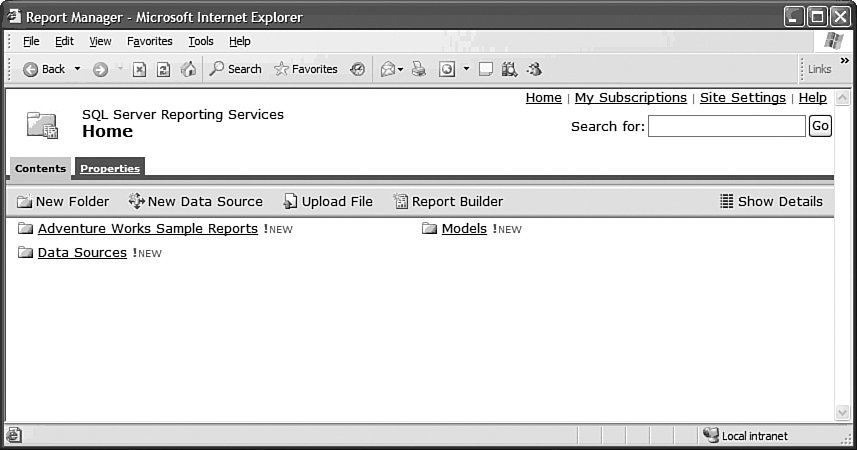
Task: Click in the Search for text field
Action: pos(726,126)
